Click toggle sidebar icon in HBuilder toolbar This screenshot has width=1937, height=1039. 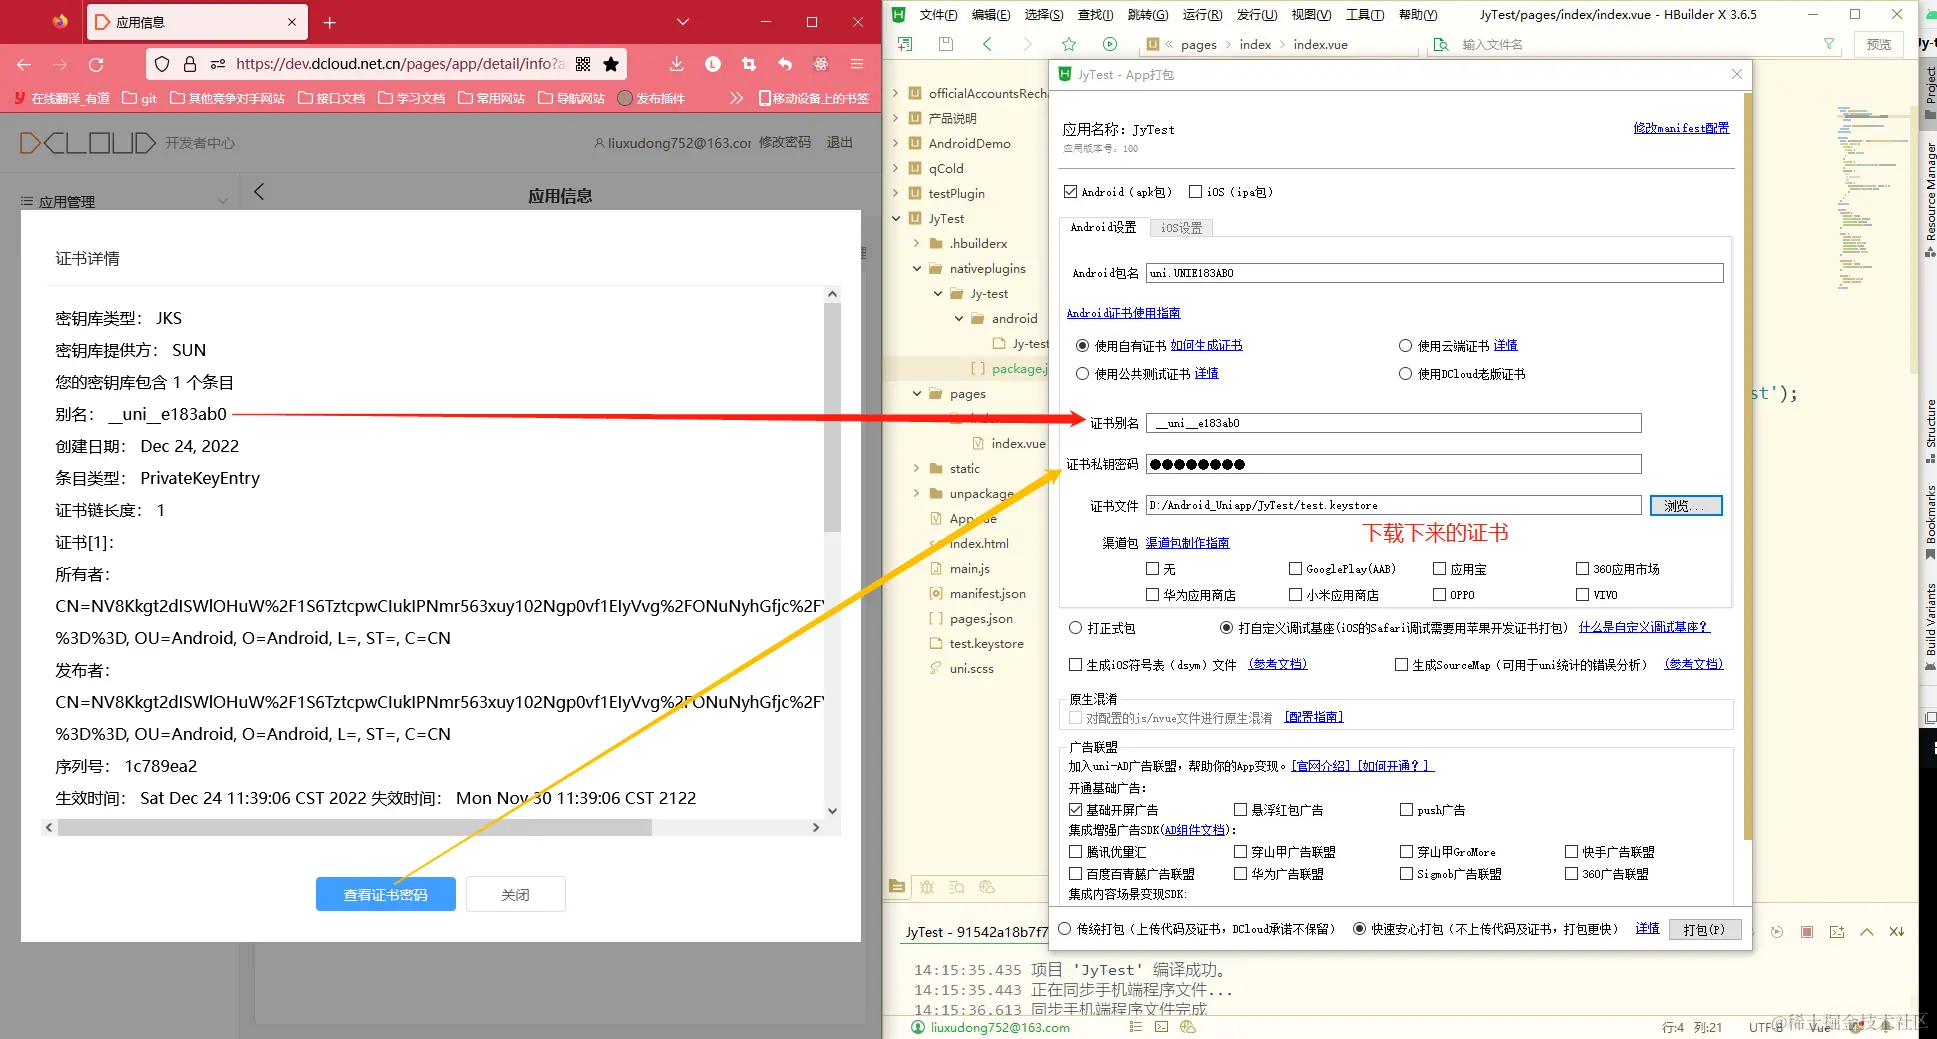(x=905, y=44)
